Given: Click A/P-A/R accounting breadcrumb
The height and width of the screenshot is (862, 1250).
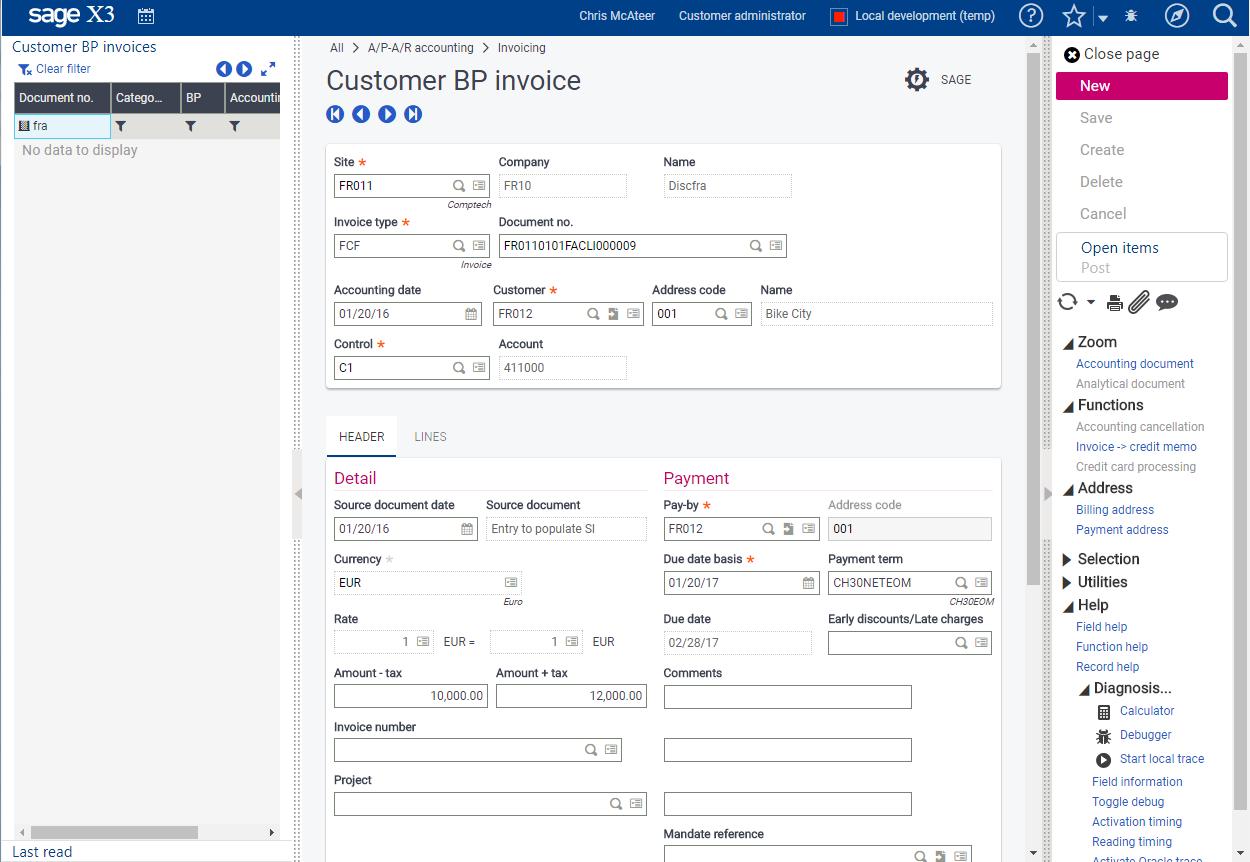Looking at the screenshot, I should coord(421,48).
